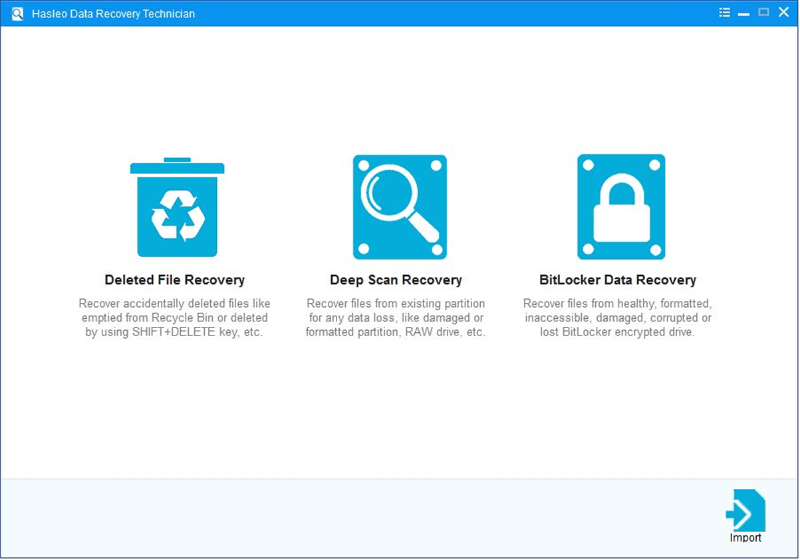This screenshot has height=560, width=800.
Task: Close the Hasleo Data Recovery window
Action: (x=784, y=13)
